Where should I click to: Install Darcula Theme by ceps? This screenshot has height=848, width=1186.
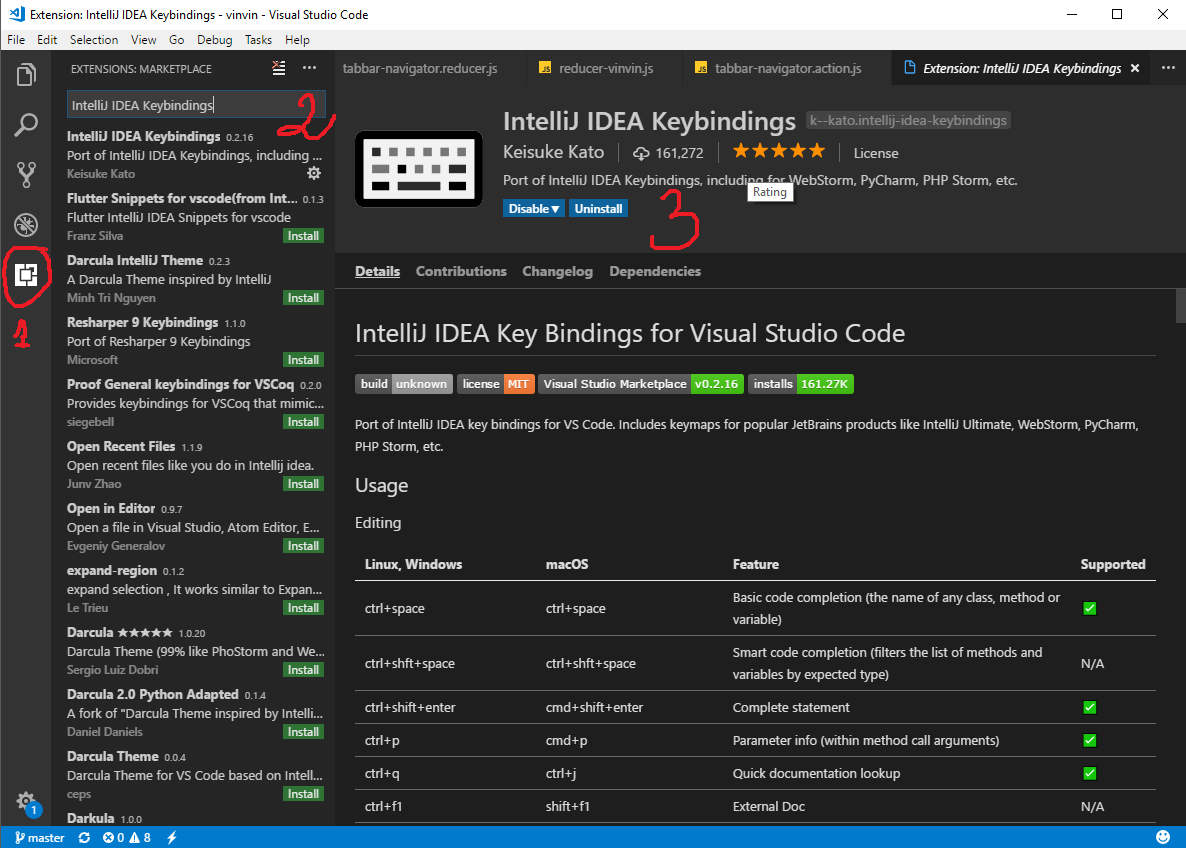click(303, 794)
